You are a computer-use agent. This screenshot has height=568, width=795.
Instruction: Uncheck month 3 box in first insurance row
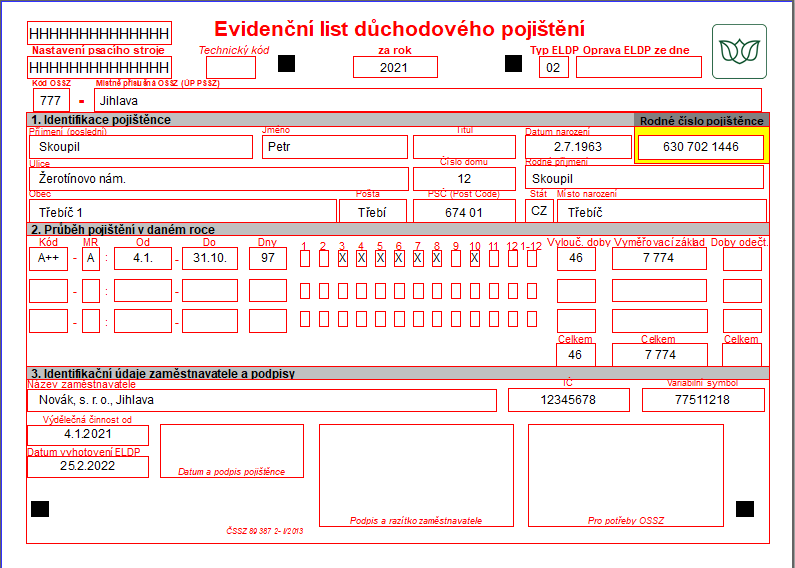click(x=343, y=259)
